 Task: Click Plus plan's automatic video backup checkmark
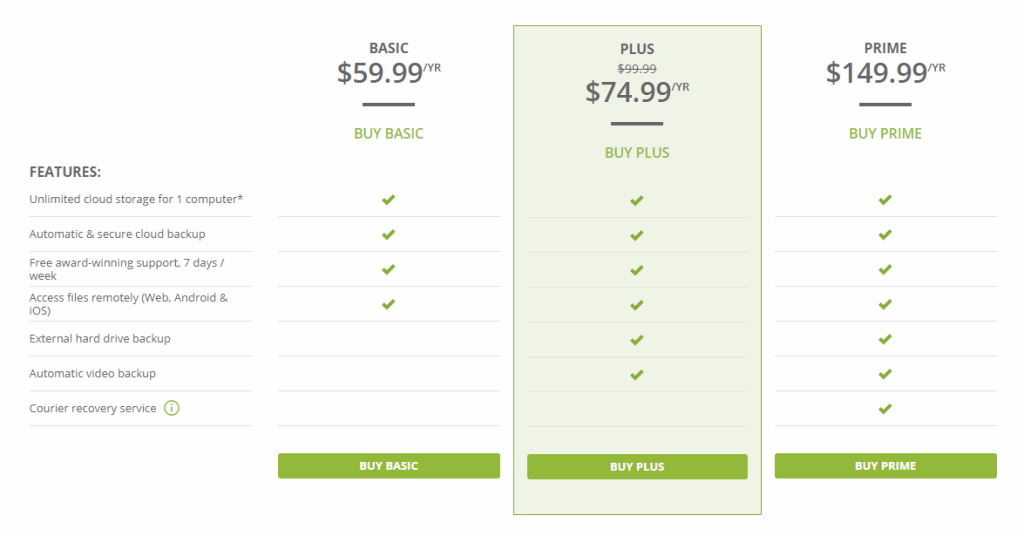(x=636, y=375)
